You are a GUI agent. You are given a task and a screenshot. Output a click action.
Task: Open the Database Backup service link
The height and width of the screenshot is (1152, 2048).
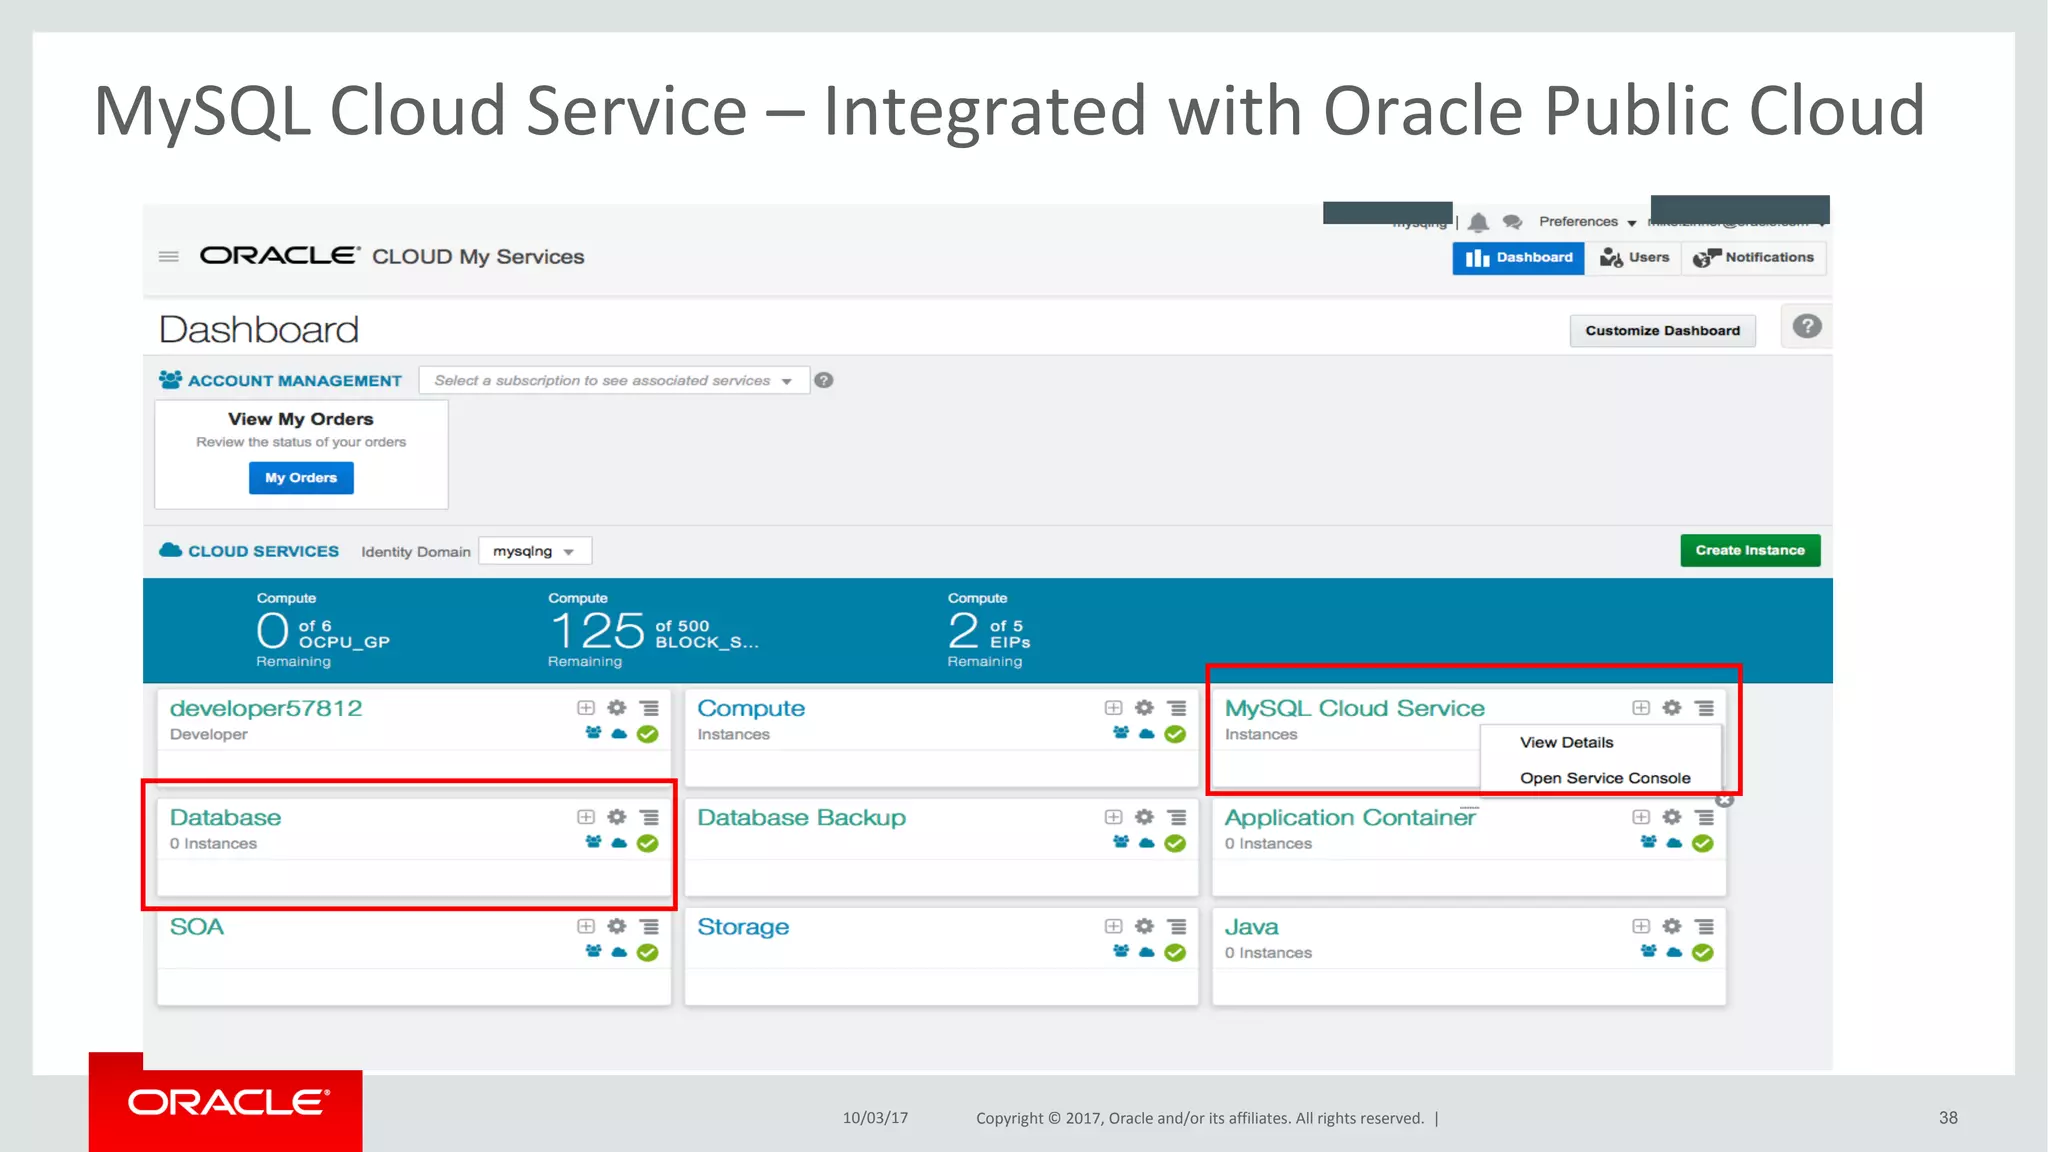[x=801, y=817]
